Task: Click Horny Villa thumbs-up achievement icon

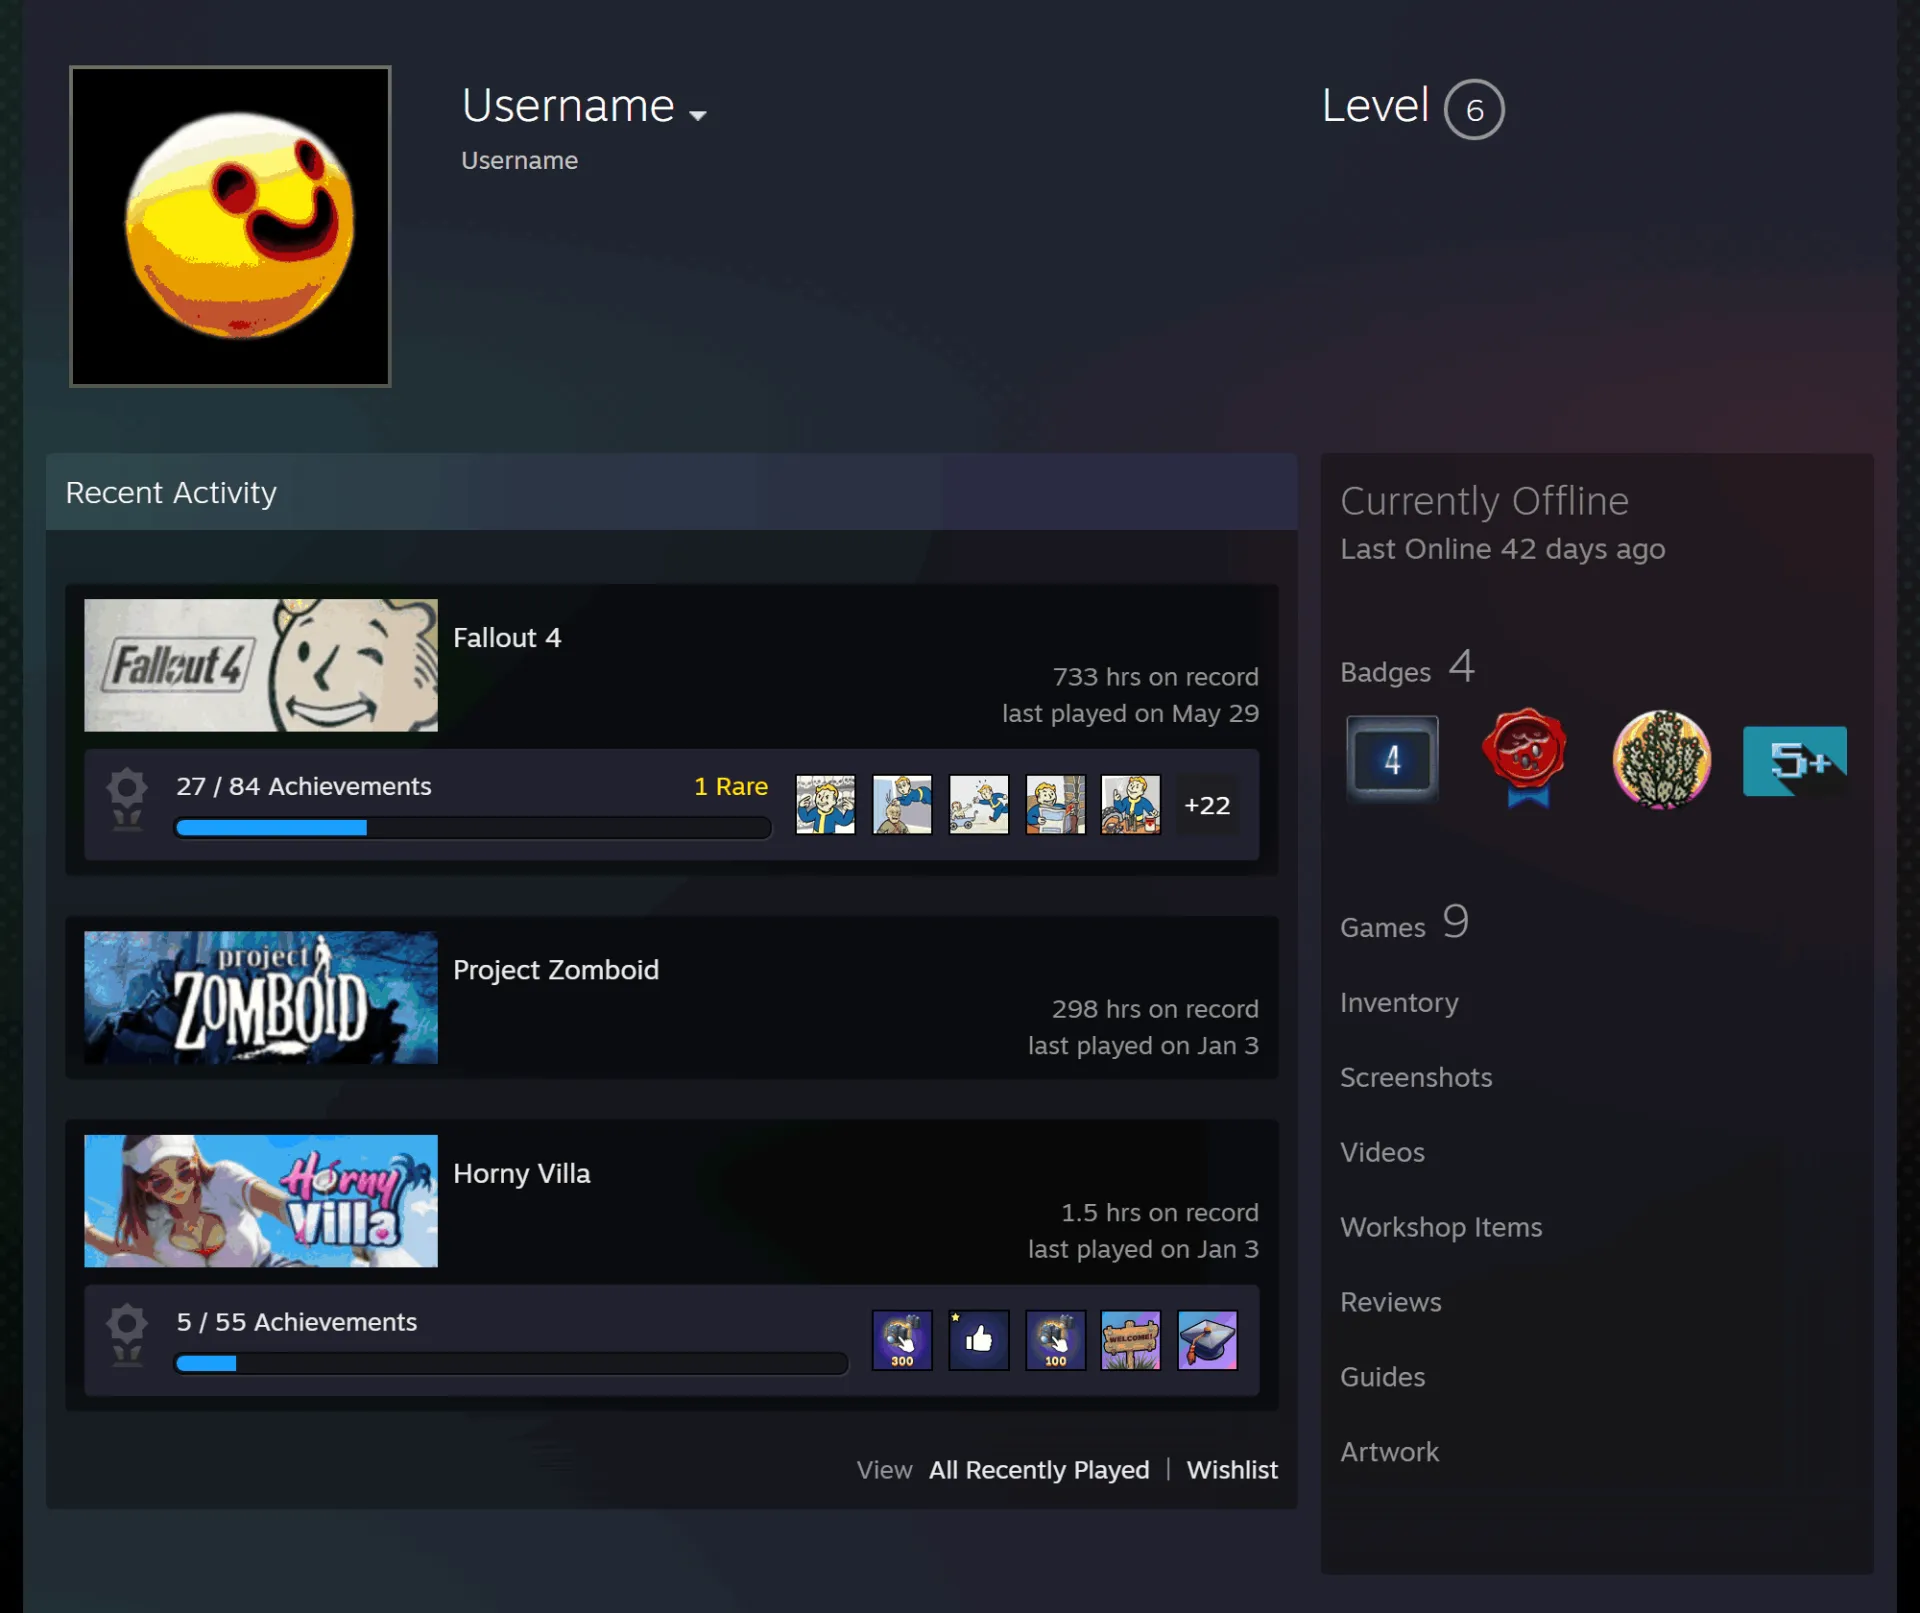Action: click(979, 1340)
